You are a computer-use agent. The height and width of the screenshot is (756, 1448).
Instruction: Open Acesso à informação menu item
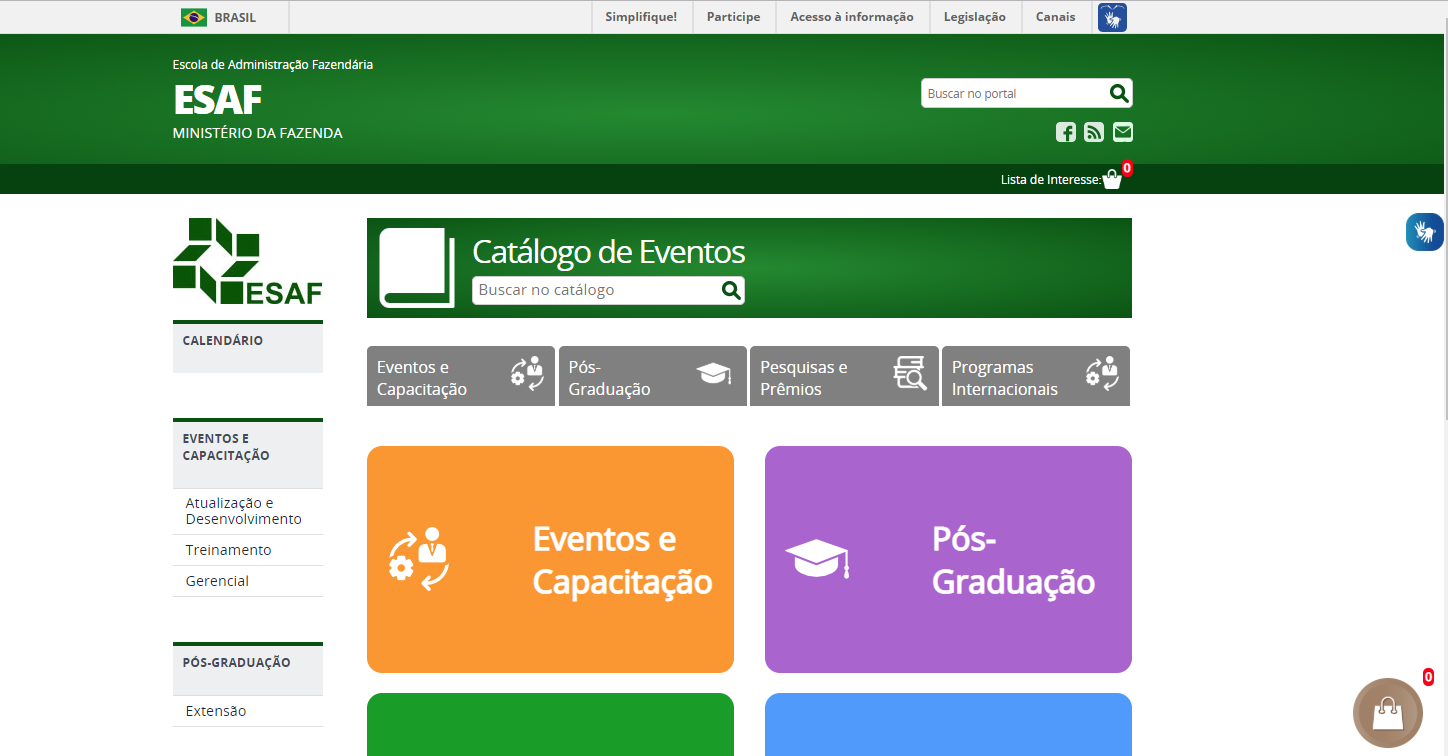click(x=851, y=17)
